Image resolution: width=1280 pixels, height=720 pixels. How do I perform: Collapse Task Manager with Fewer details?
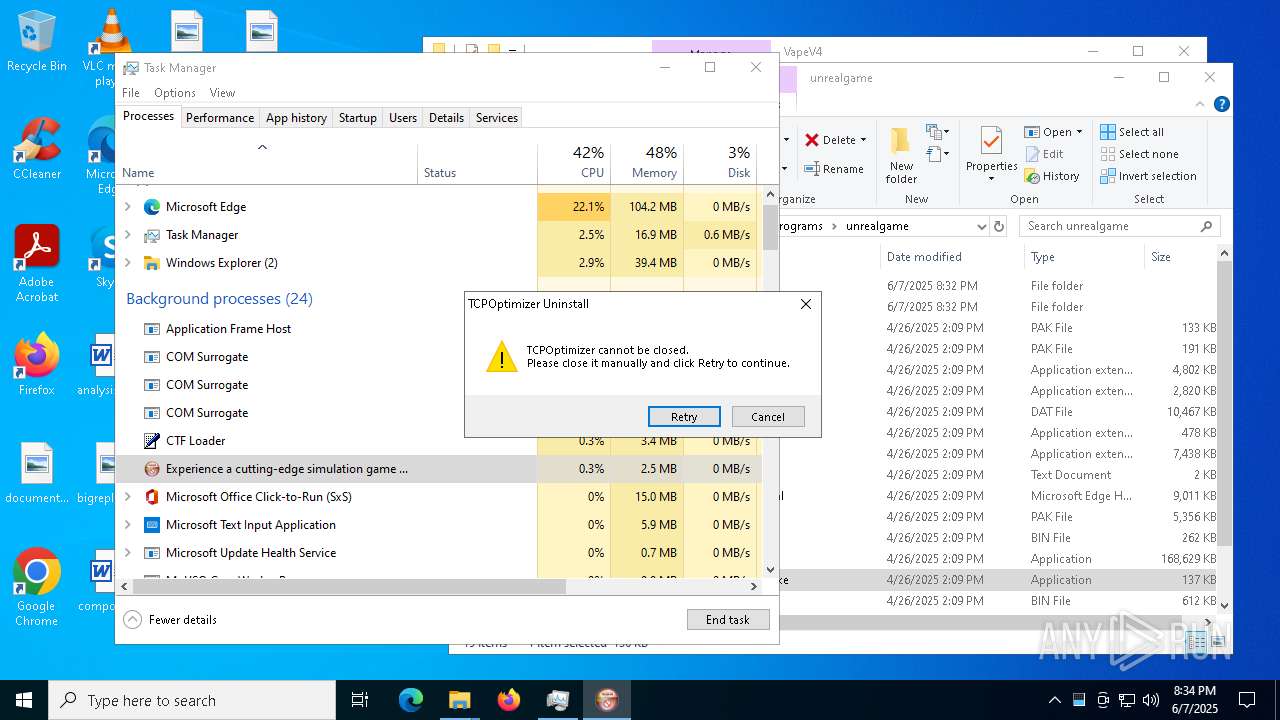171,620
